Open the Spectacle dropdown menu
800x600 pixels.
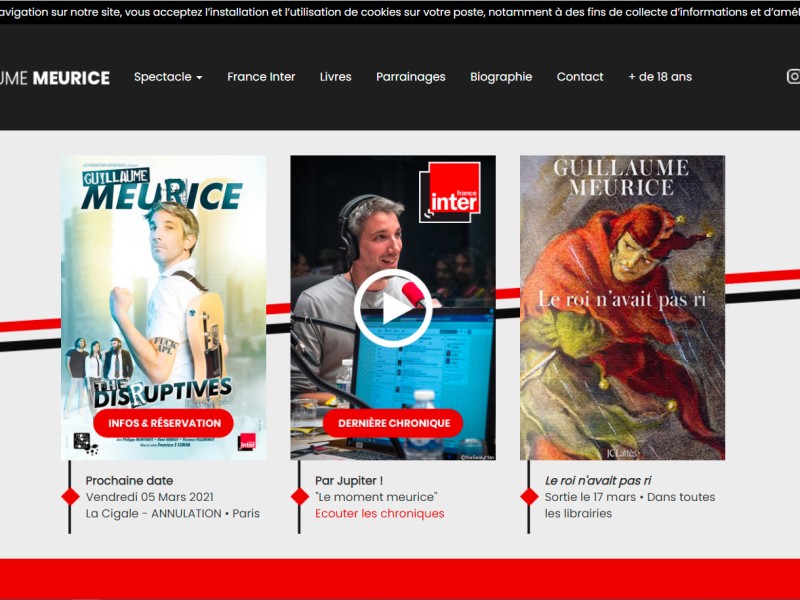168,77
